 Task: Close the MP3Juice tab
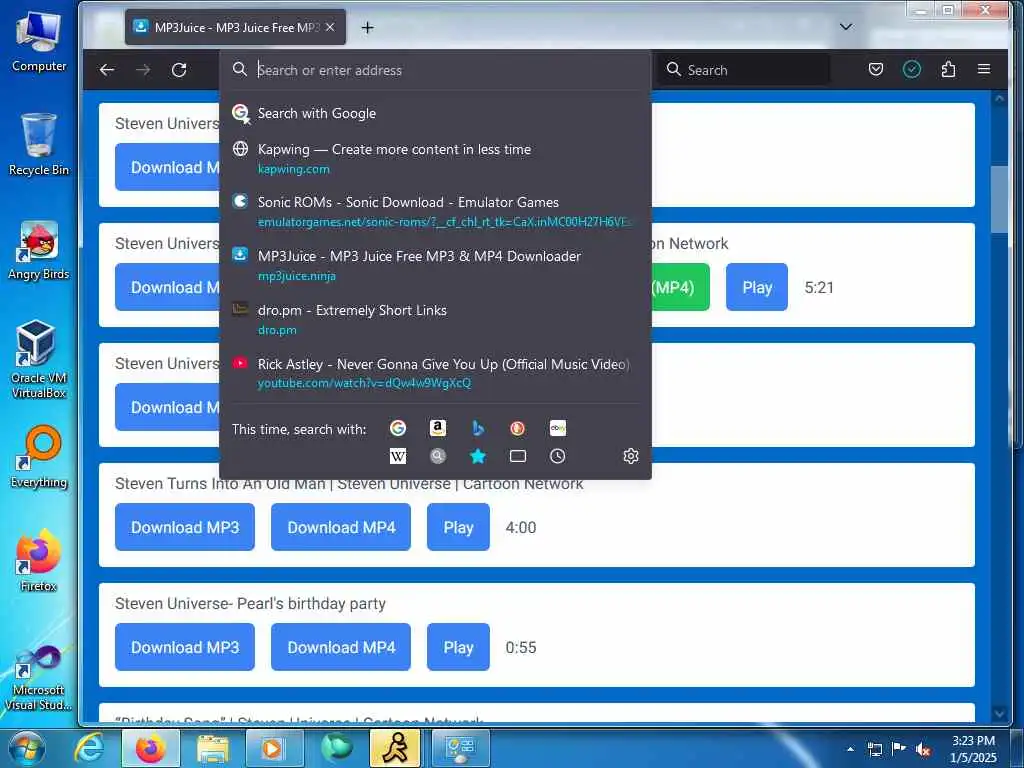click(x=330, y=27)
